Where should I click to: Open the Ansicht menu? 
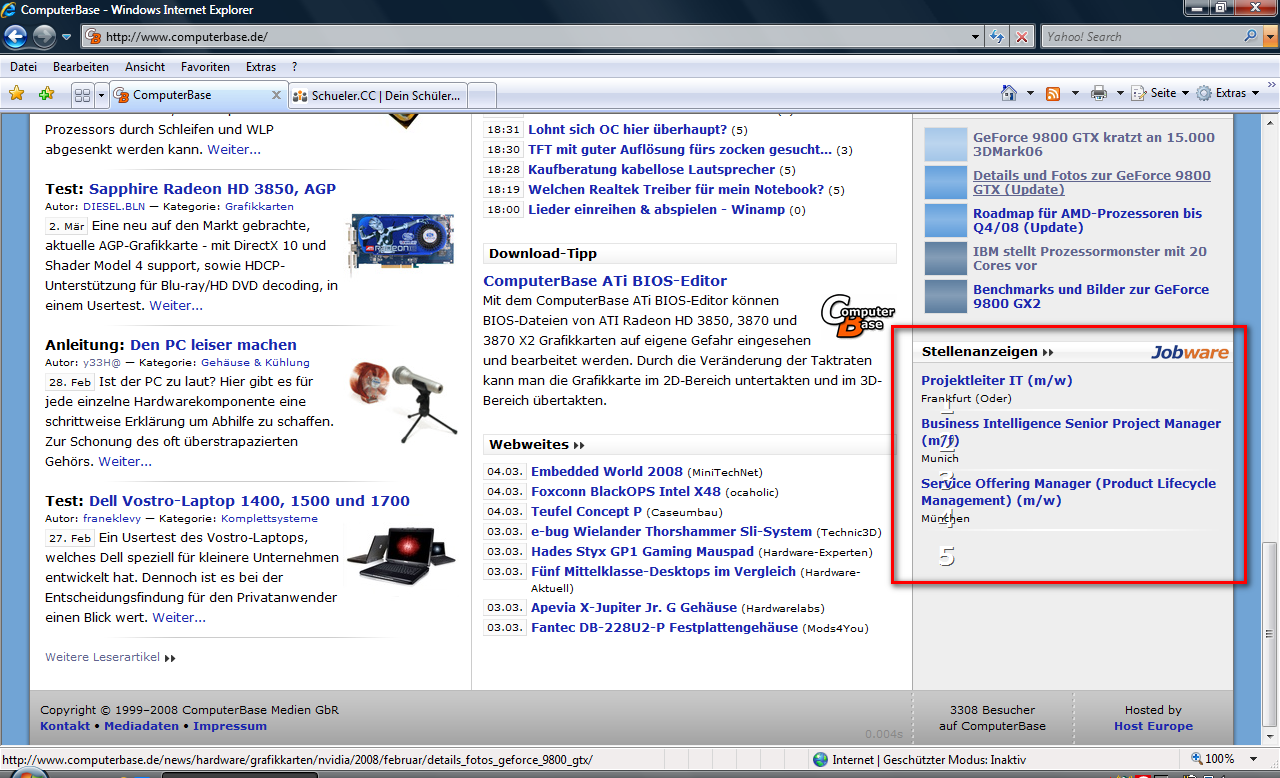tap(145, 67)
